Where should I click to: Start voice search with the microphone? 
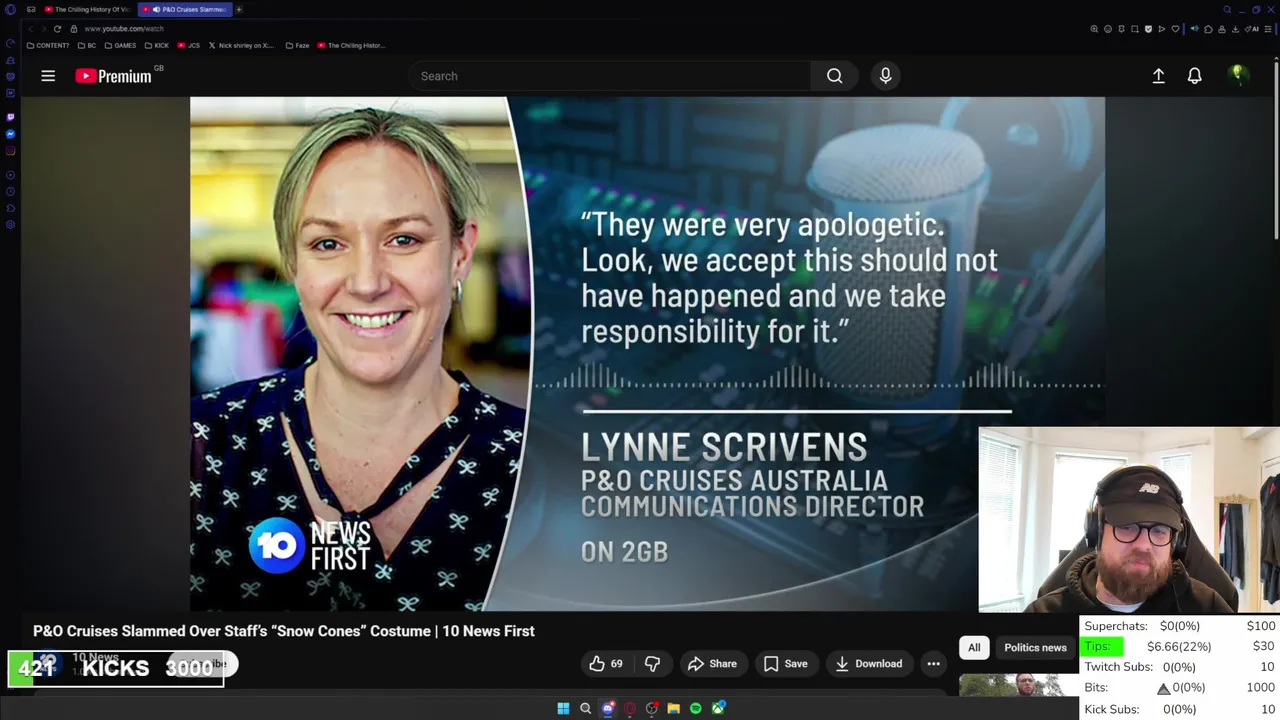pyautogui.click(x=885, y=76)
